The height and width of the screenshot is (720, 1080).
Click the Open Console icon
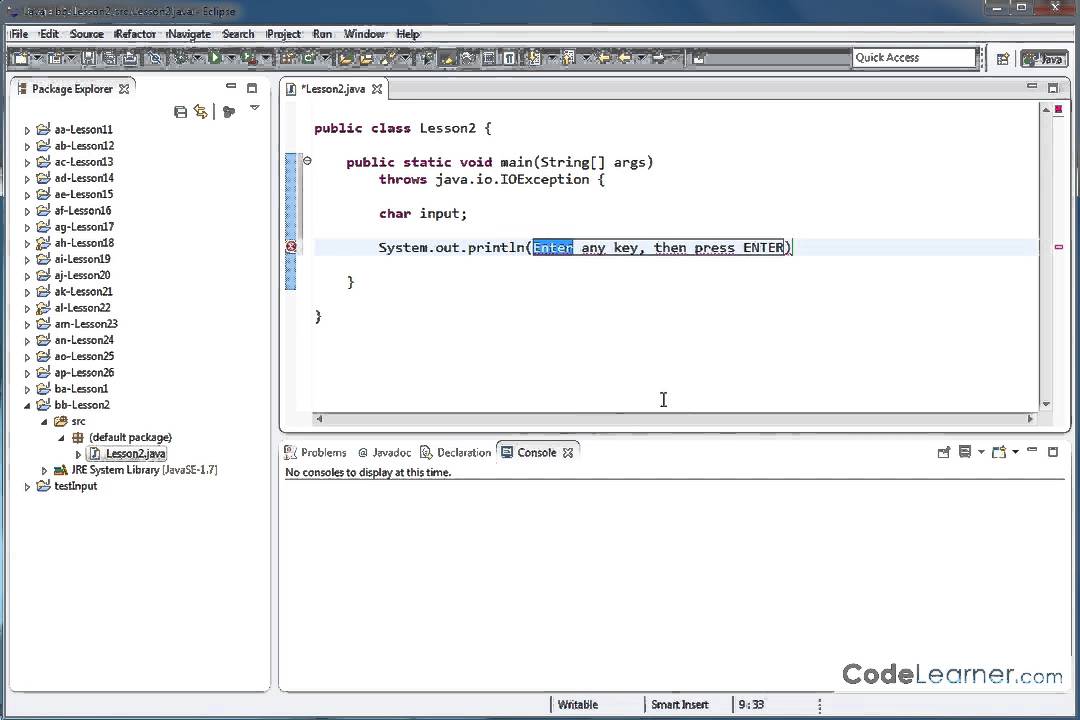(x=999, y=452)
